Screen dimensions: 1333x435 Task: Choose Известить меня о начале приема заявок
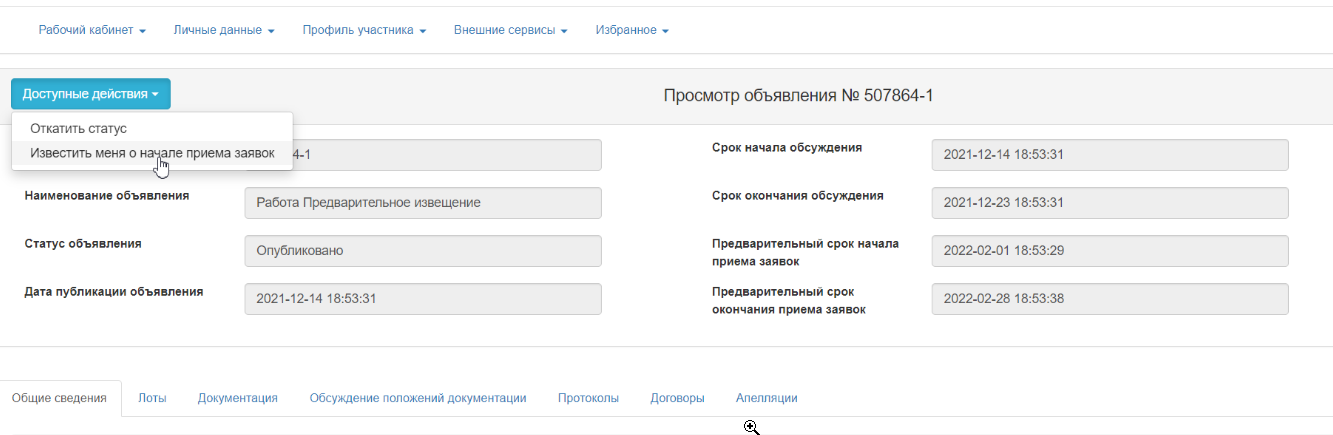point(152,153)
